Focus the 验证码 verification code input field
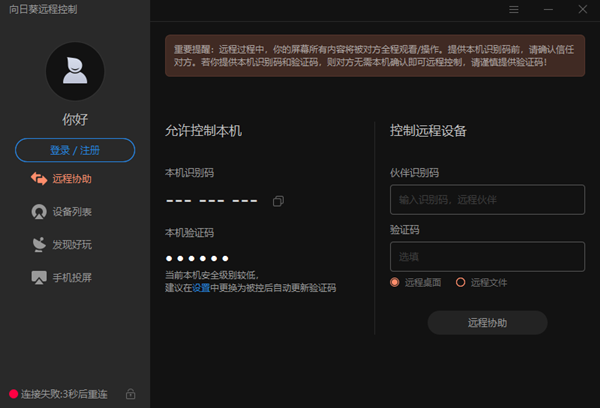The height and width of the screenshot is (408, 600). pyautogui.click(x=487, y=256)
